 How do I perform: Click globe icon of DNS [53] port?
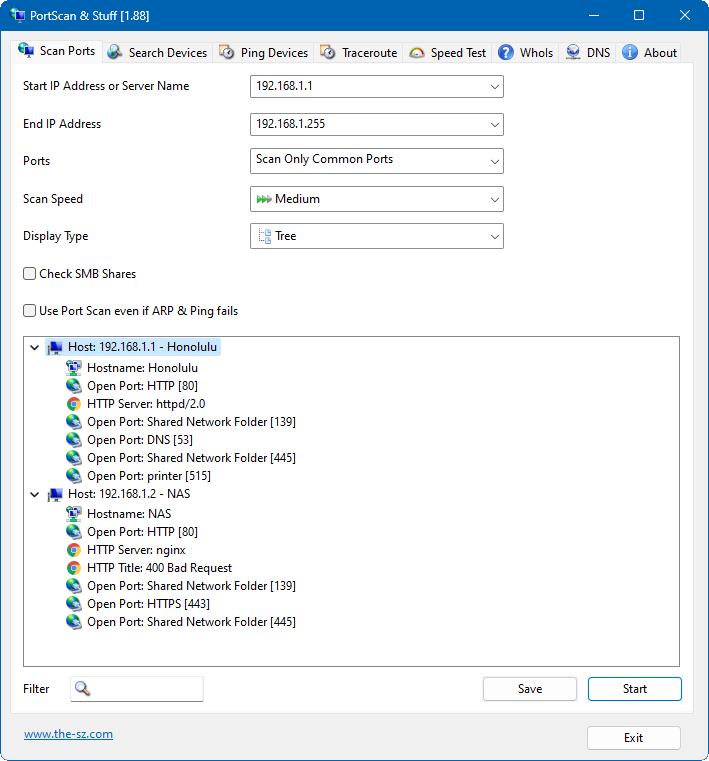pyautogui.click(x=74, y=440)
